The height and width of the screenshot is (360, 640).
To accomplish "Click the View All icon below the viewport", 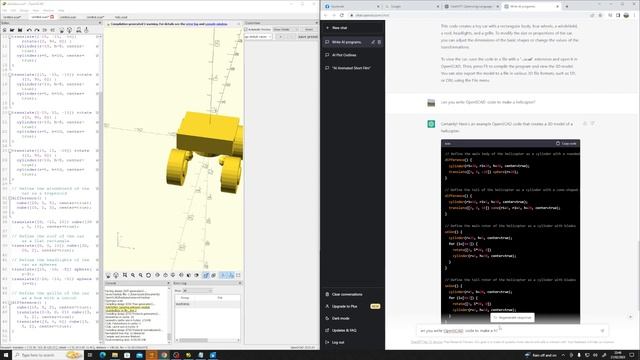I will click(x=125, y=276).
